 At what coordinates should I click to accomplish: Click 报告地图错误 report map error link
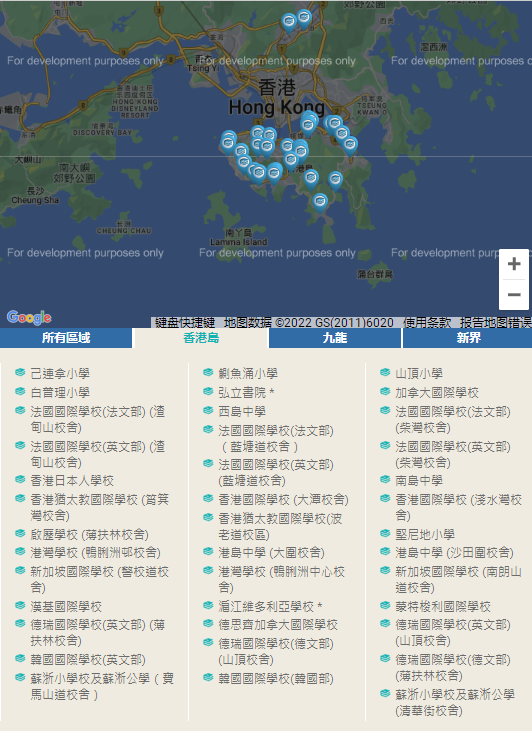pyautogui.click(x=496, y=323)
